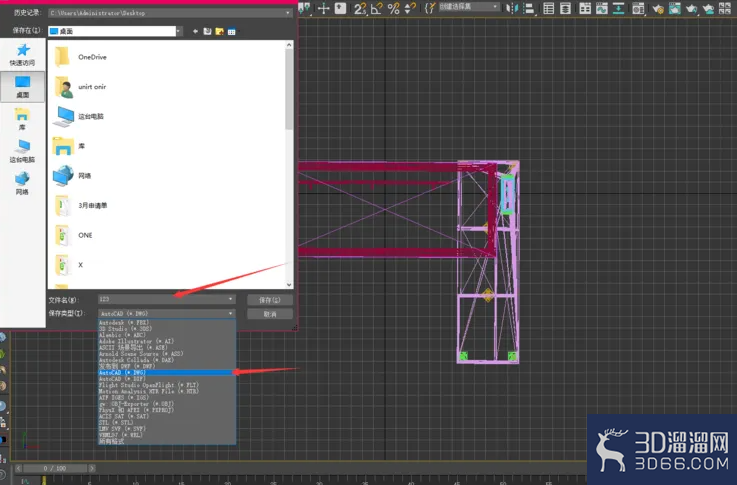Choose 所有格式 all formats entry
Image resolution: width=737 pixels, height=485 pixels.
166,441
